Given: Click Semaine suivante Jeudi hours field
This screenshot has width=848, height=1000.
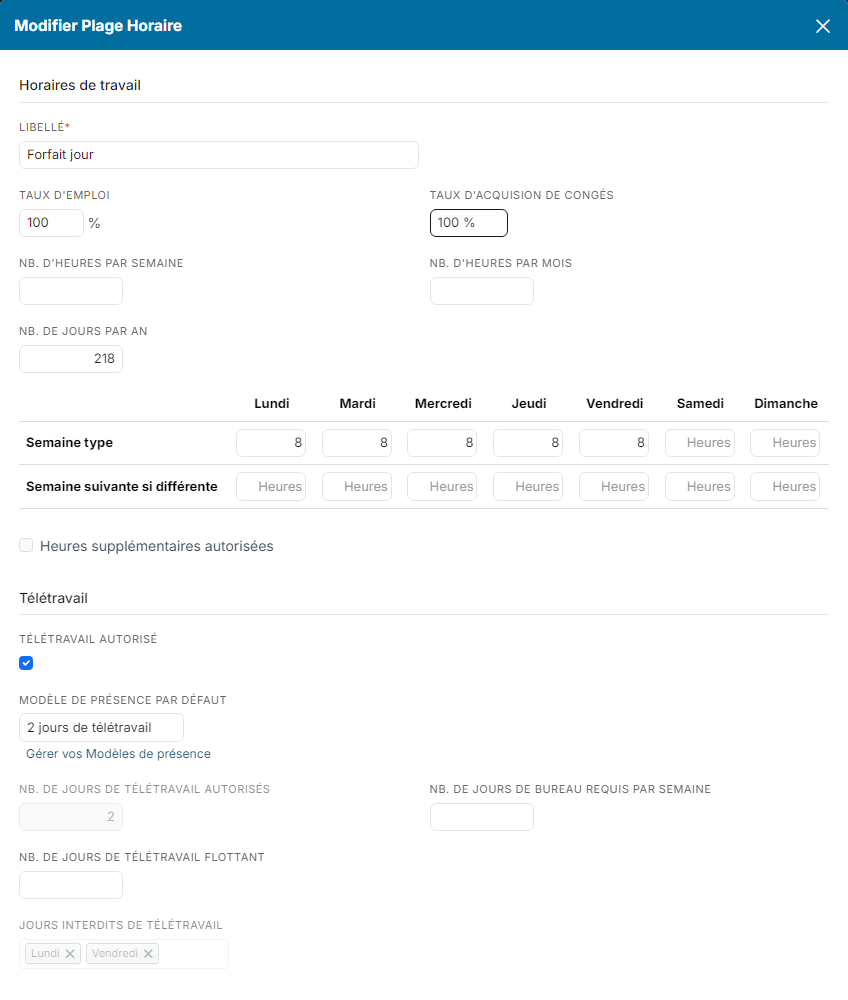Looking at the screenshot, I should 528,487.
